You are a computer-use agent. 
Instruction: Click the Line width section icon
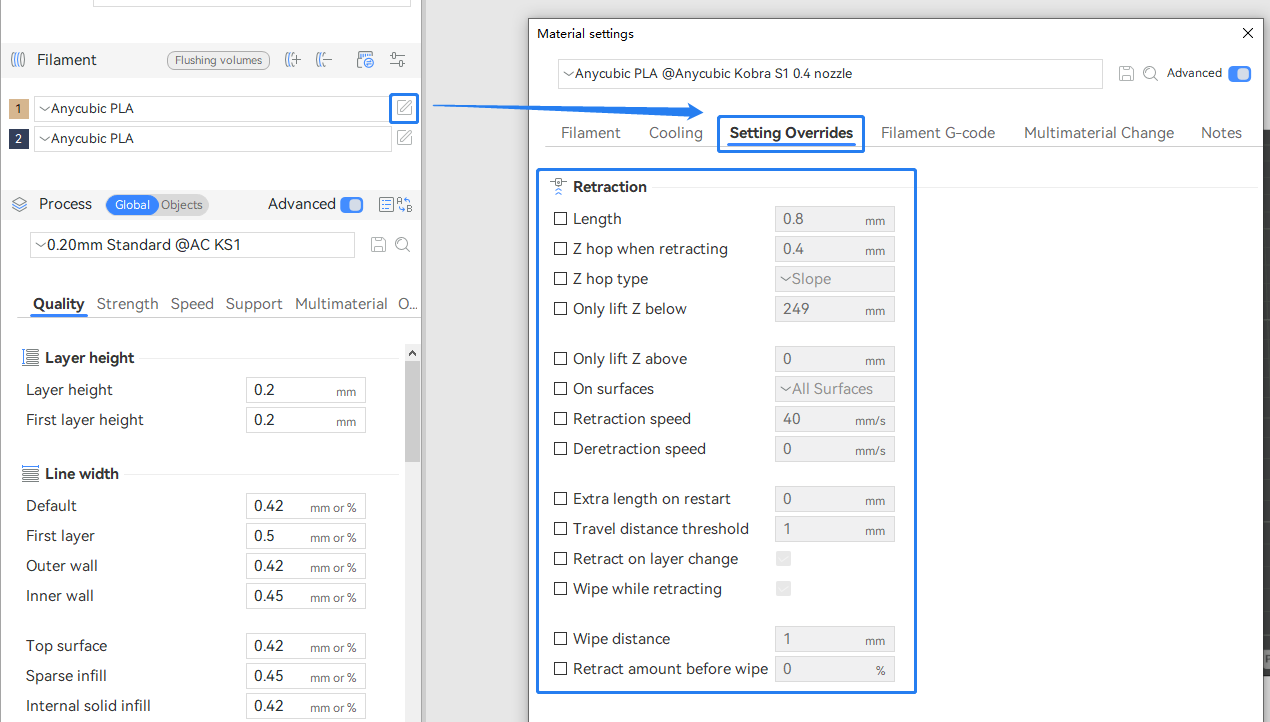[x=30, y=473]
